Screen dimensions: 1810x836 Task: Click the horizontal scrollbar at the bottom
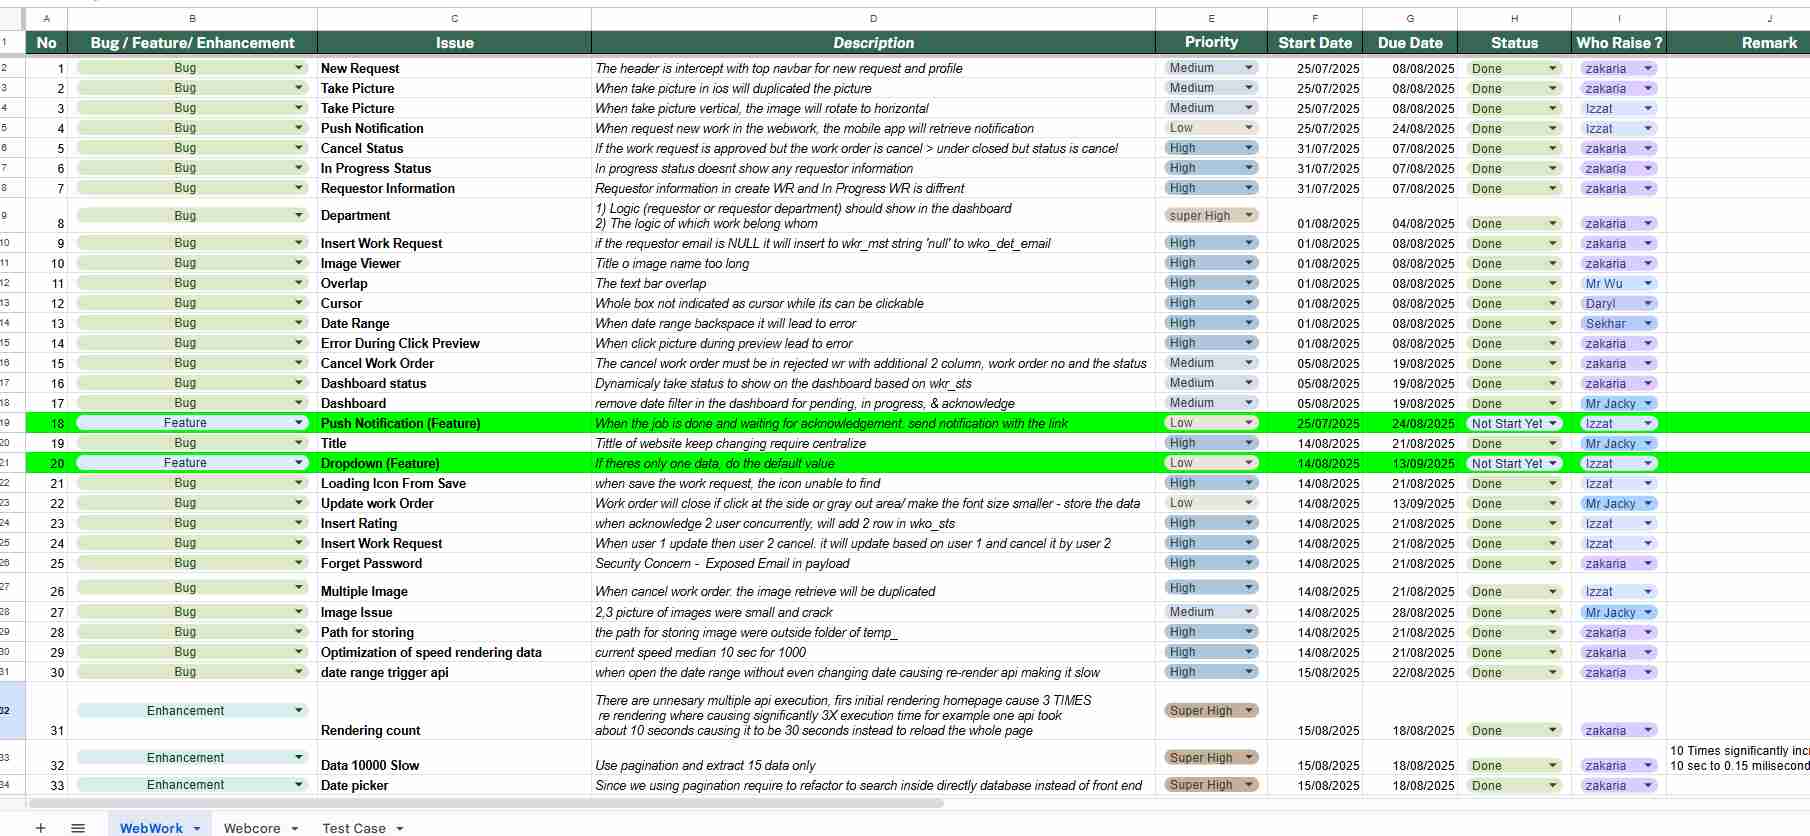(486, 803)
